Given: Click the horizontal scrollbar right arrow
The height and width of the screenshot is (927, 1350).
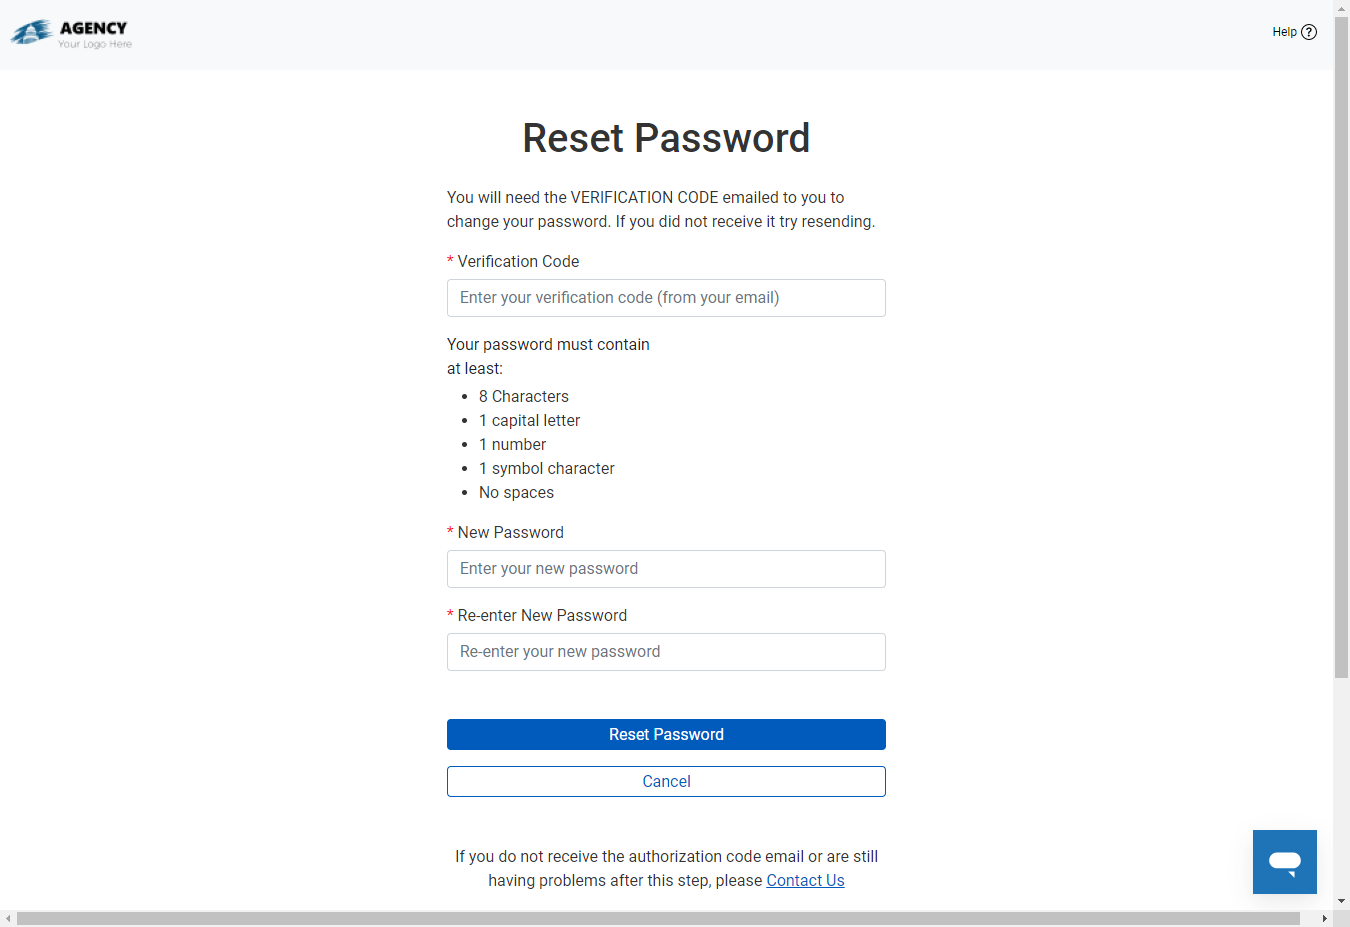Looking at the screenshot, I should click(x=1326, y=919).
